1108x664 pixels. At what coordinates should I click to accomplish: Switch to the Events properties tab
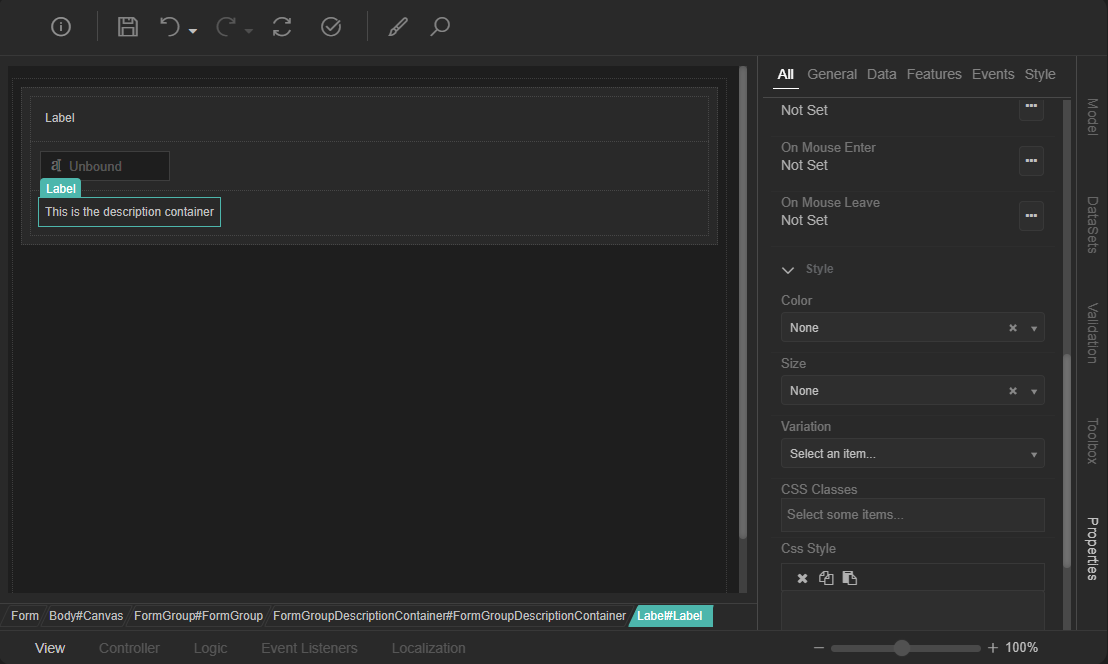pos(992,74)
